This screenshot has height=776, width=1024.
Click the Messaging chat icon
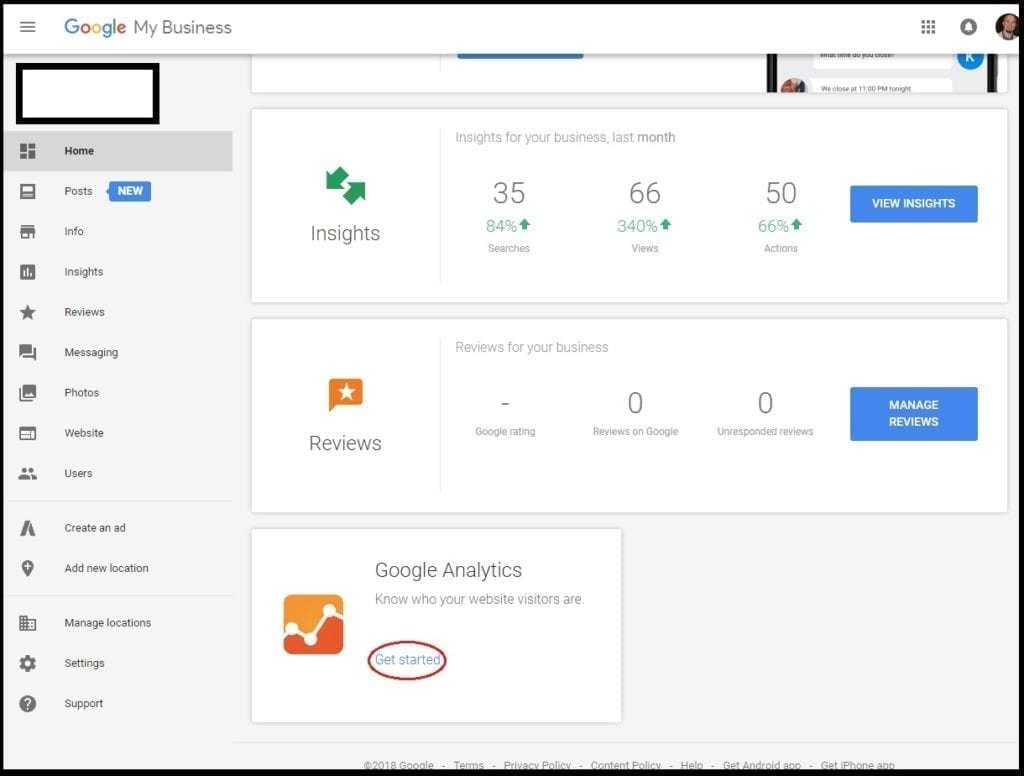tap(27, 353)
